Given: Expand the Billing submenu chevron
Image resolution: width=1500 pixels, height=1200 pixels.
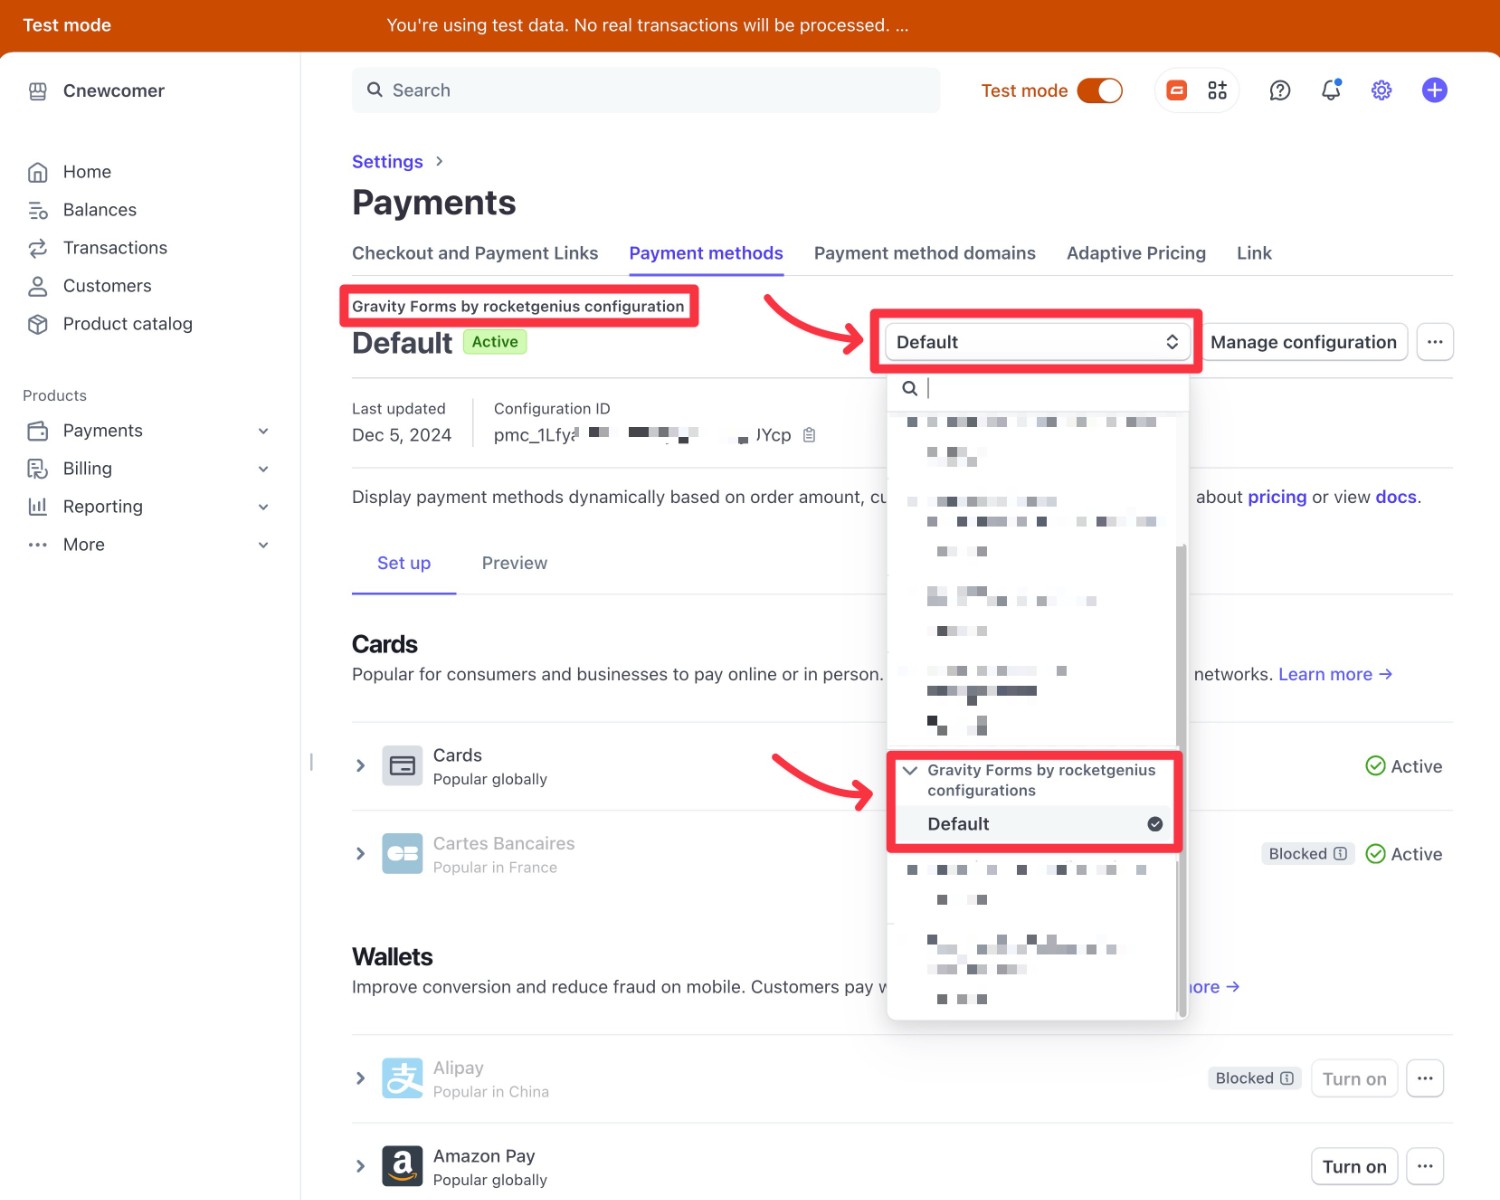Looking at the screenshot, I should point(263,469).
